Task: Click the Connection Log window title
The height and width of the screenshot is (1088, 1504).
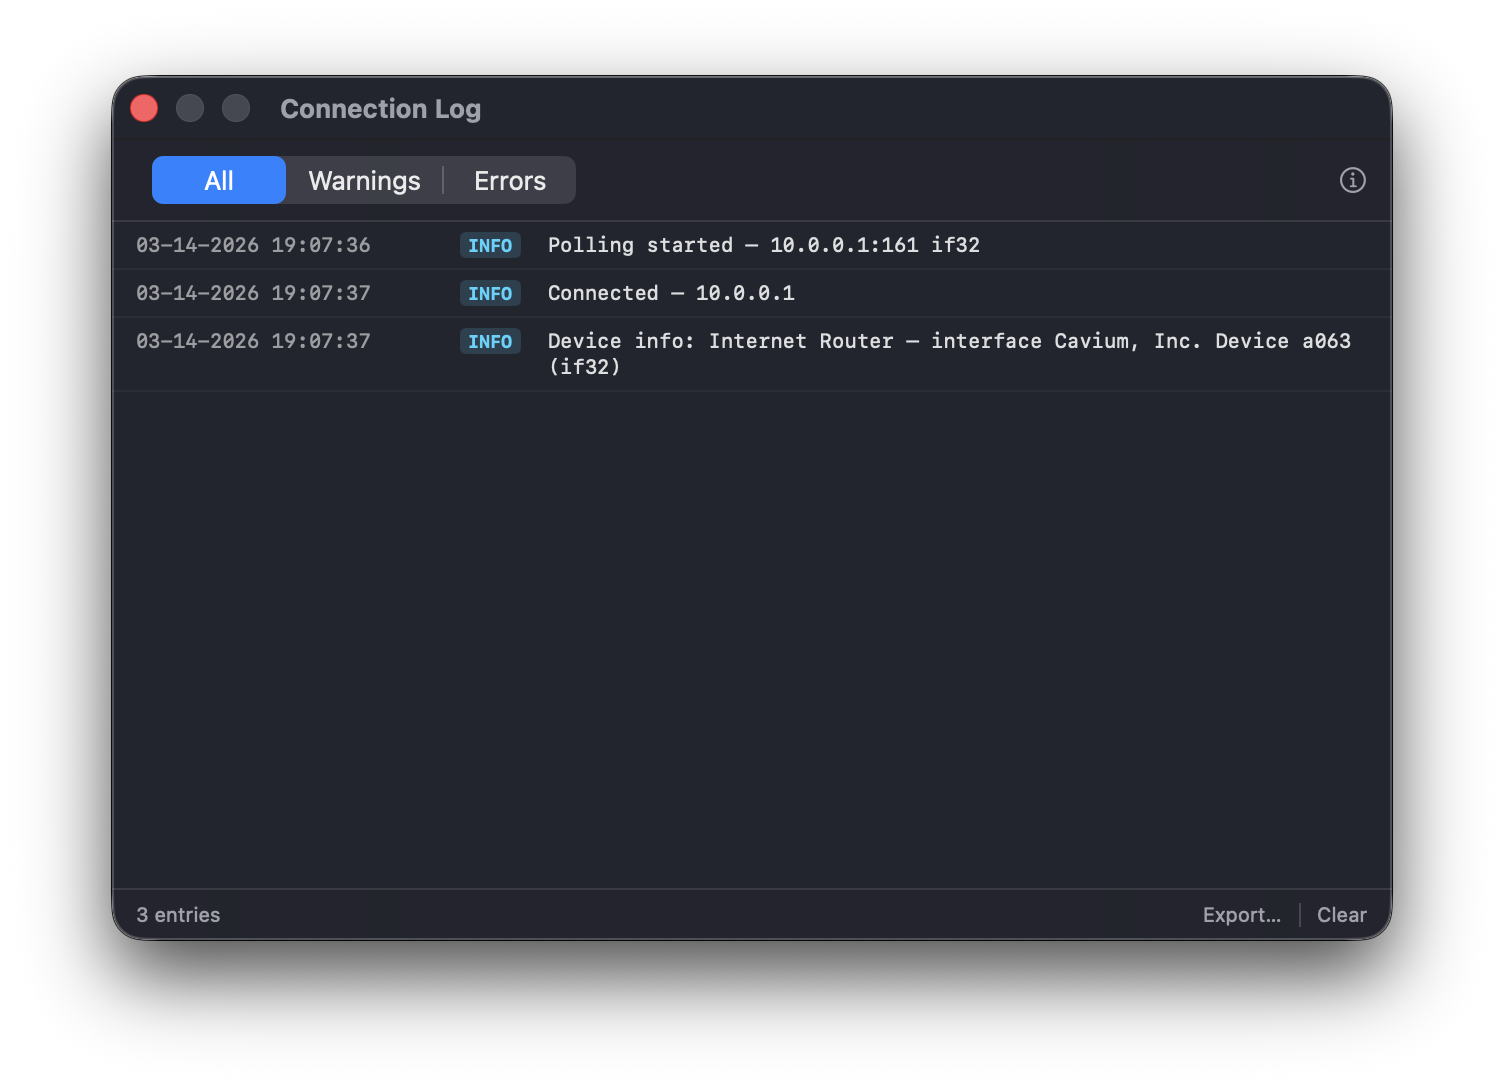Action: coord(381,108)
